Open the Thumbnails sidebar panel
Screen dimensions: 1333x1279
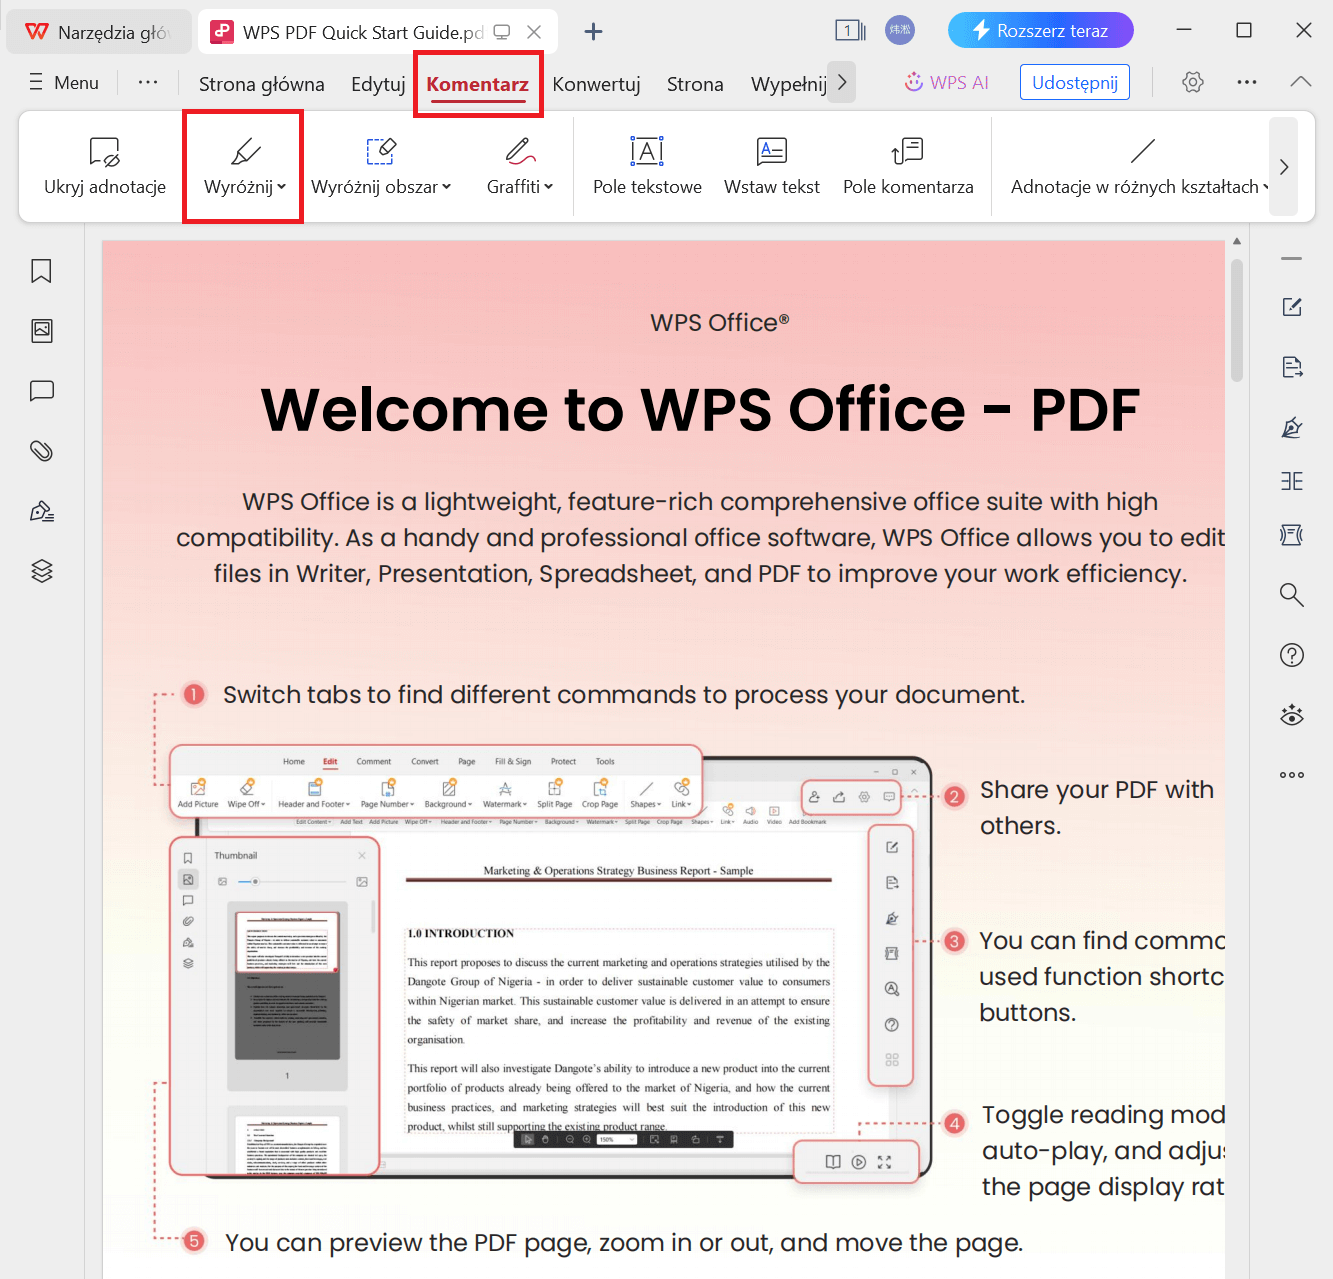tap(41, 331)
